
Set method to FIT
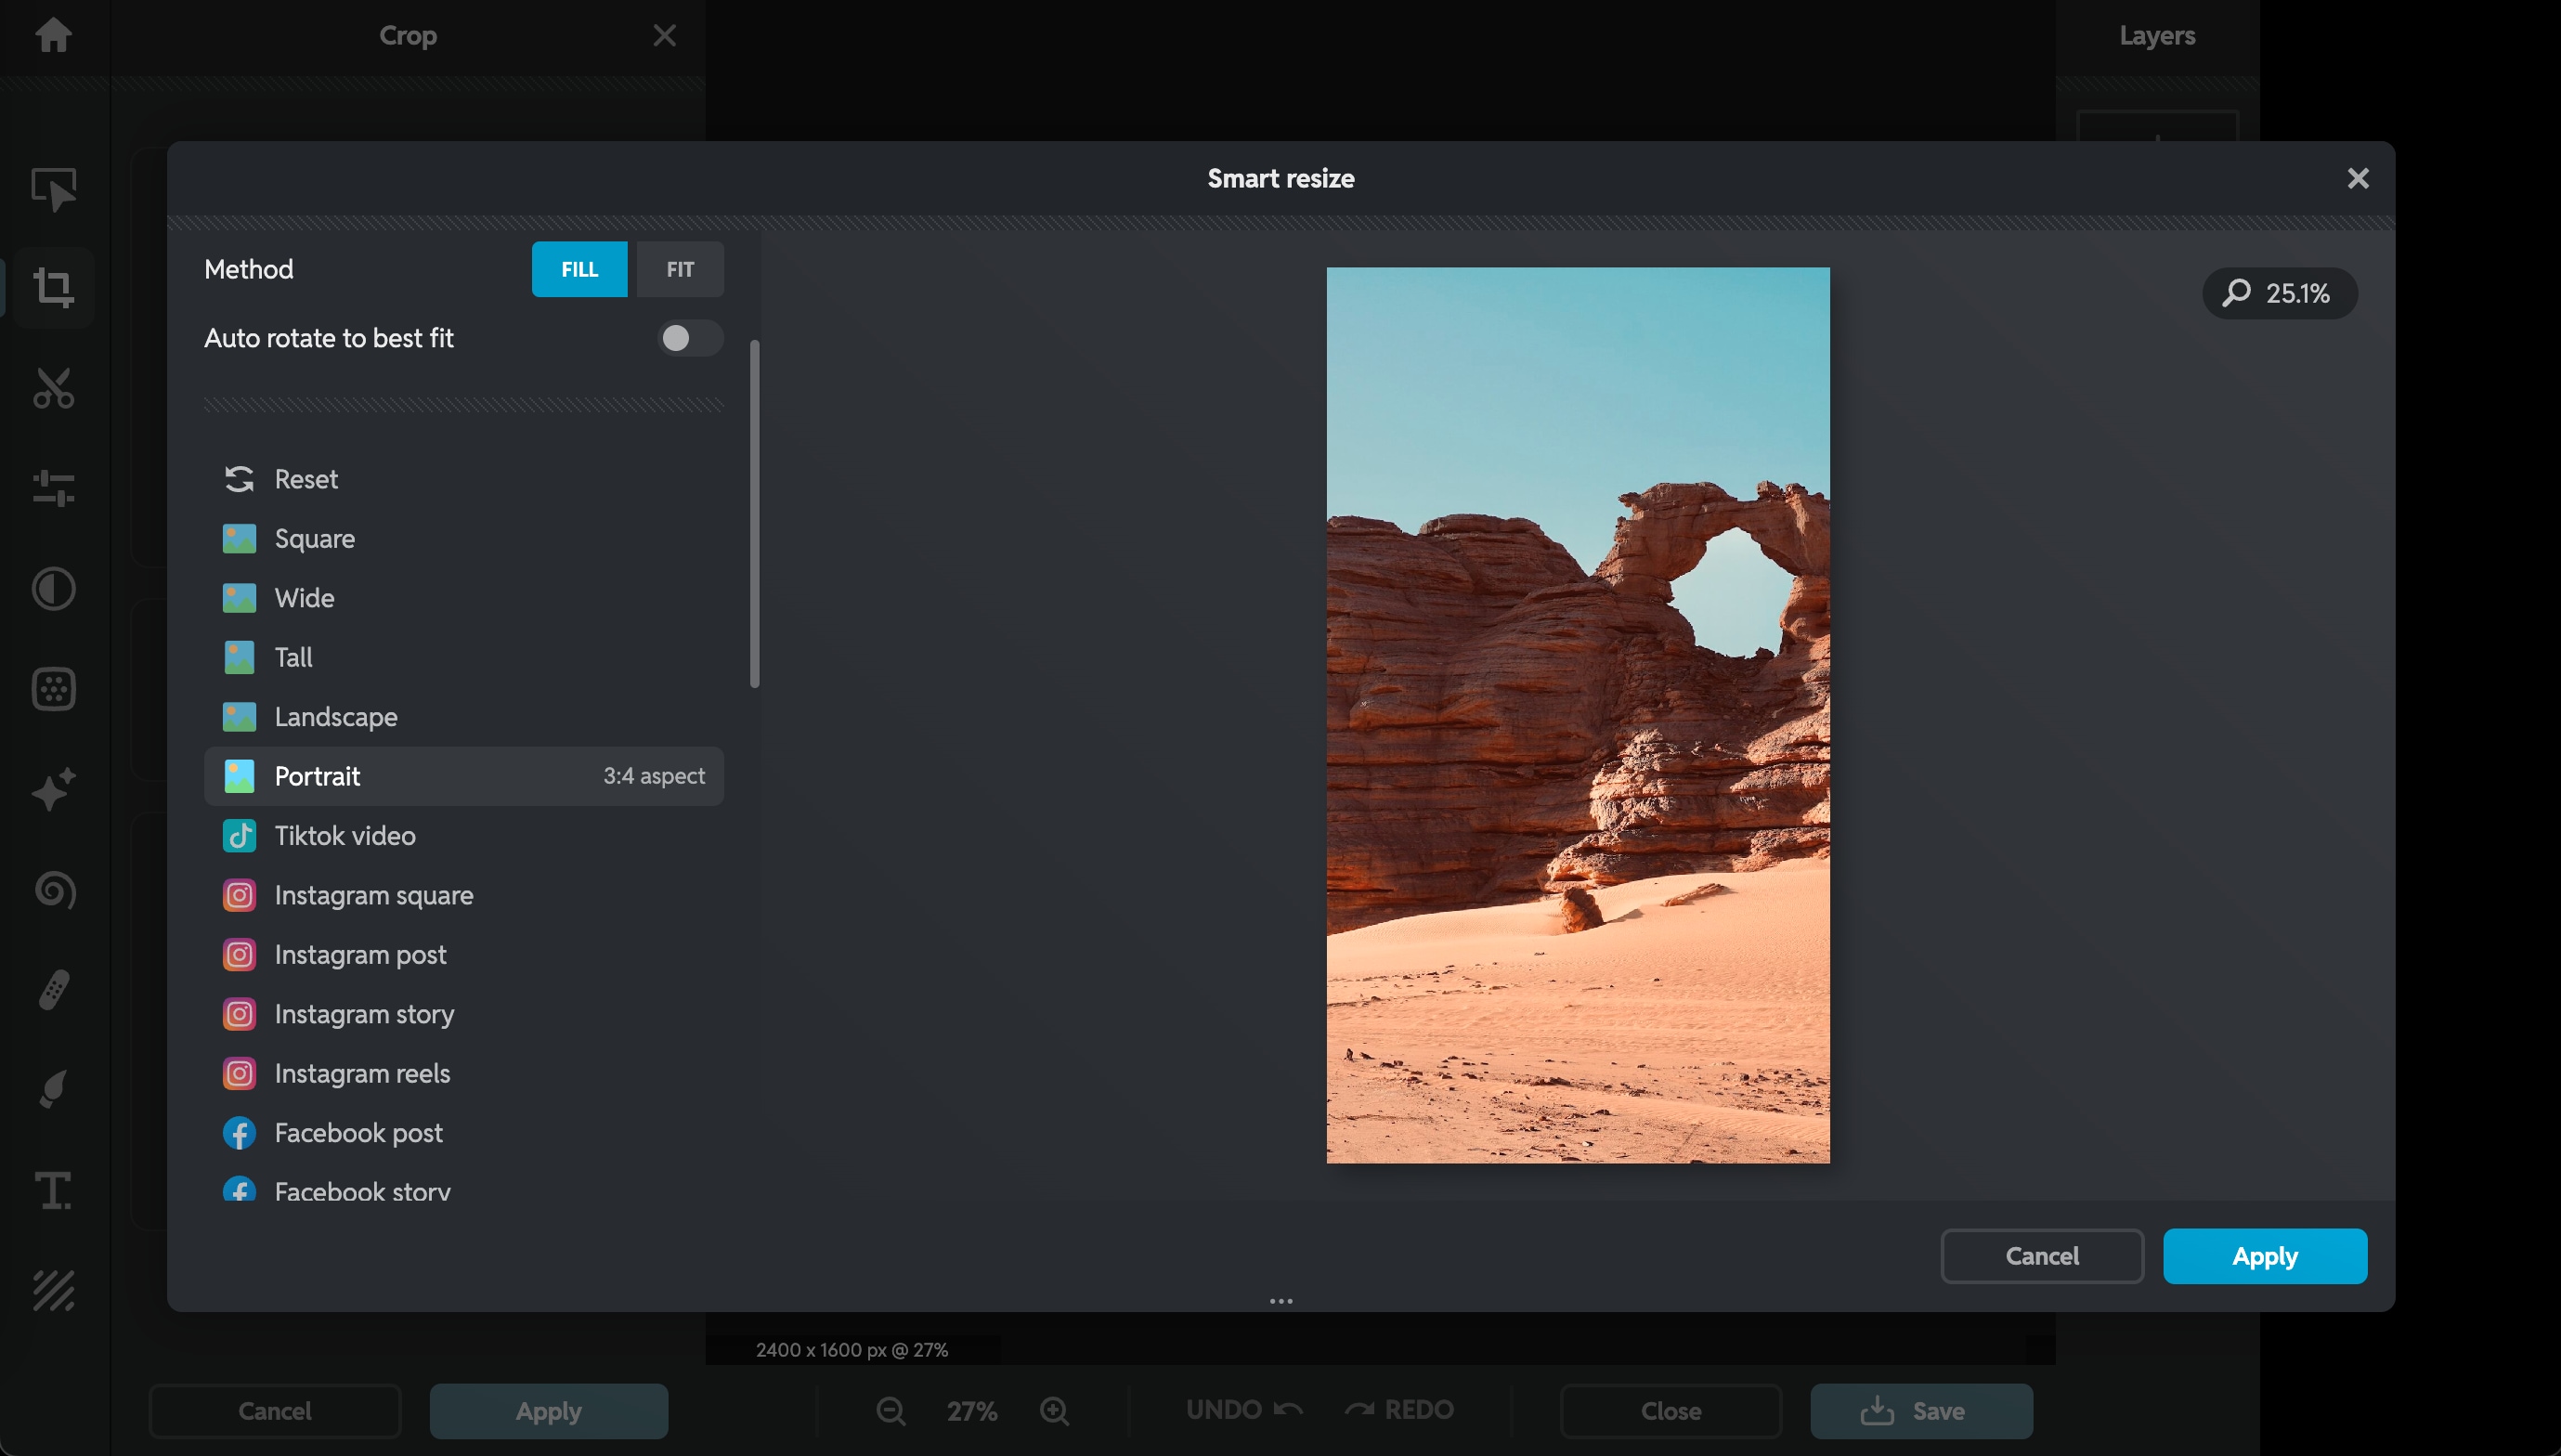(x=680, y=269)
